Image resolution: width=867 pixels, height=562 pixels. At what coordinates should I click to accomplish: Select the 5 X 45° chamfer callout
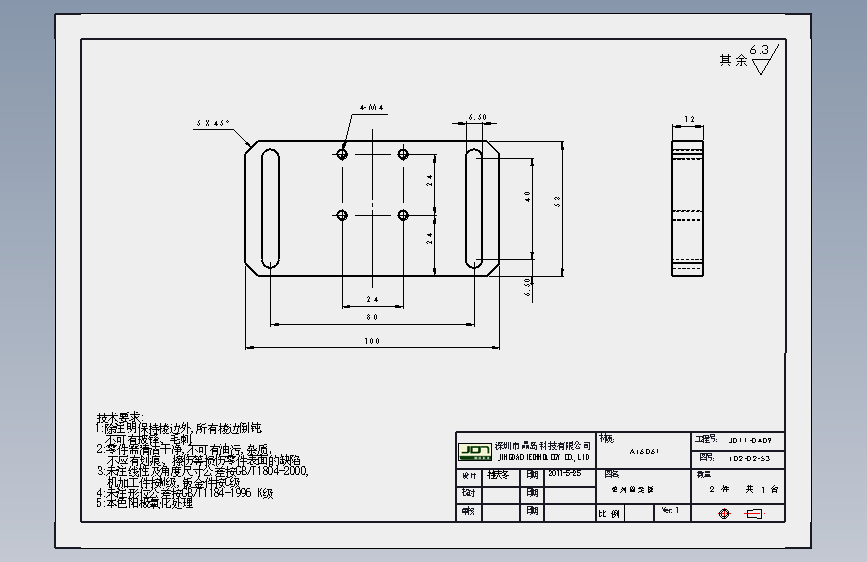pyautogui.click(x=213, y=123)
